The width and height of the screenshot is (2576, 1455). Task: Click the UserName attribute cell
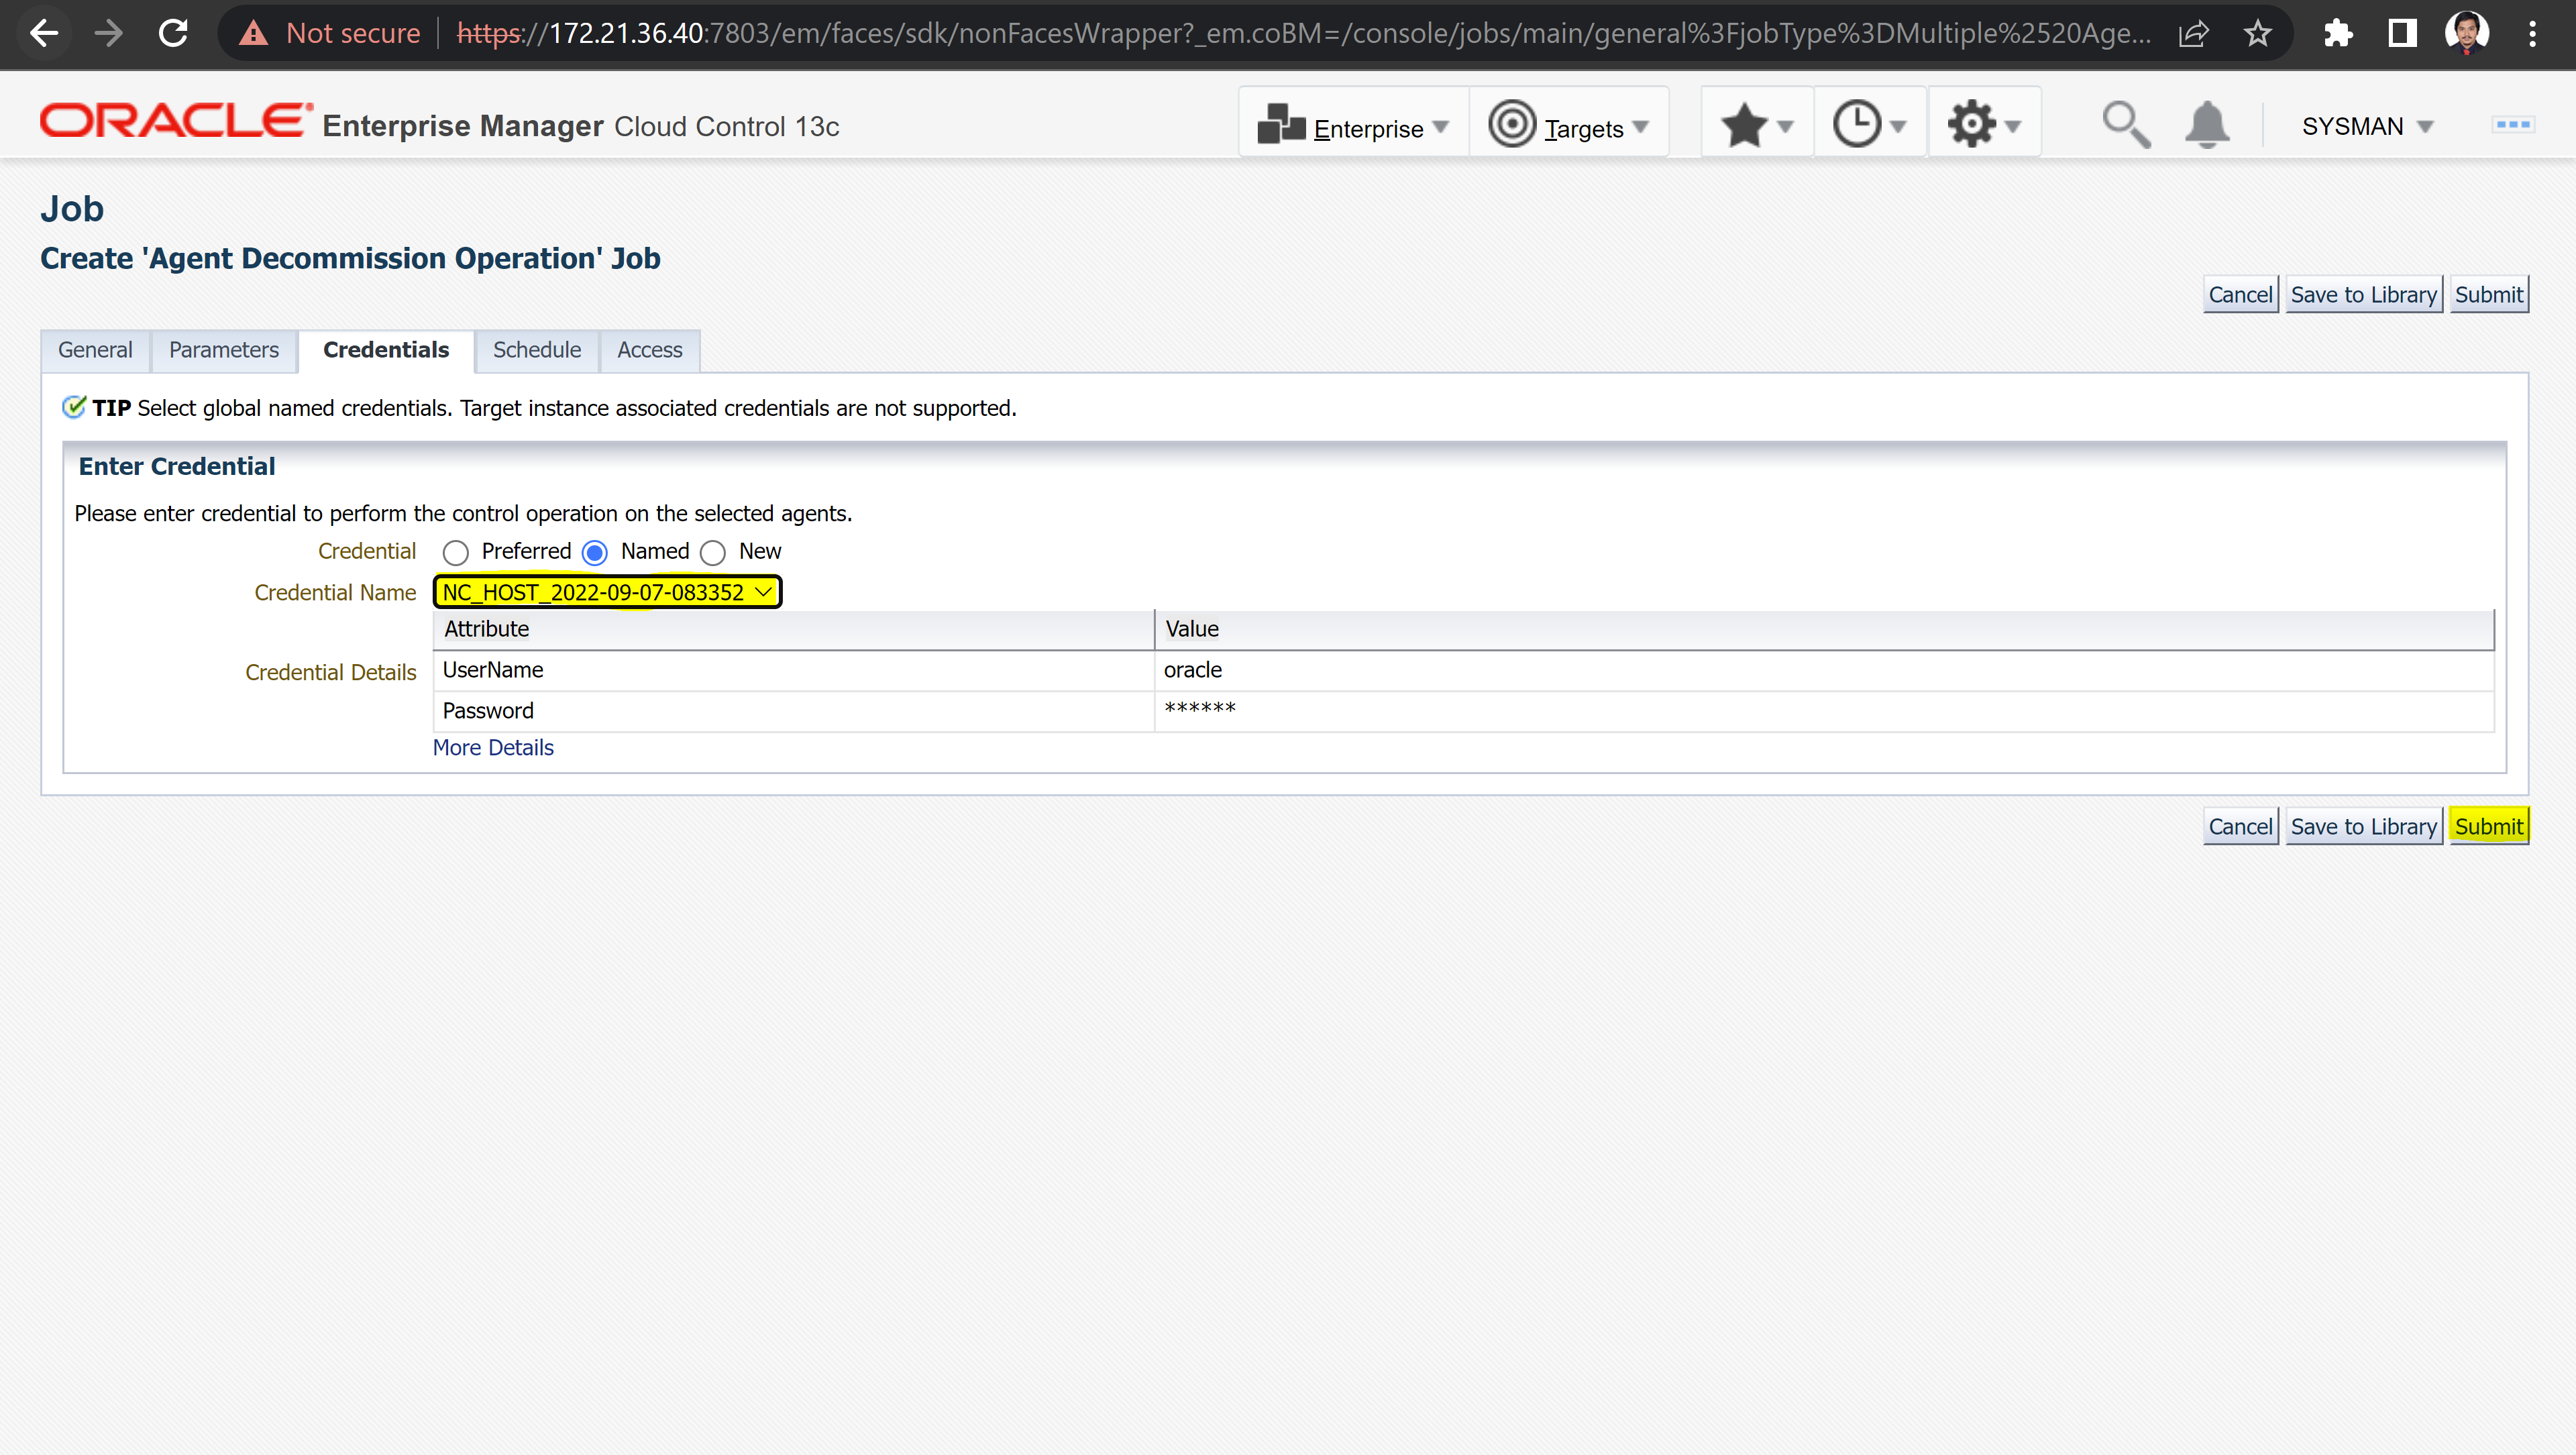pos(794,671)
